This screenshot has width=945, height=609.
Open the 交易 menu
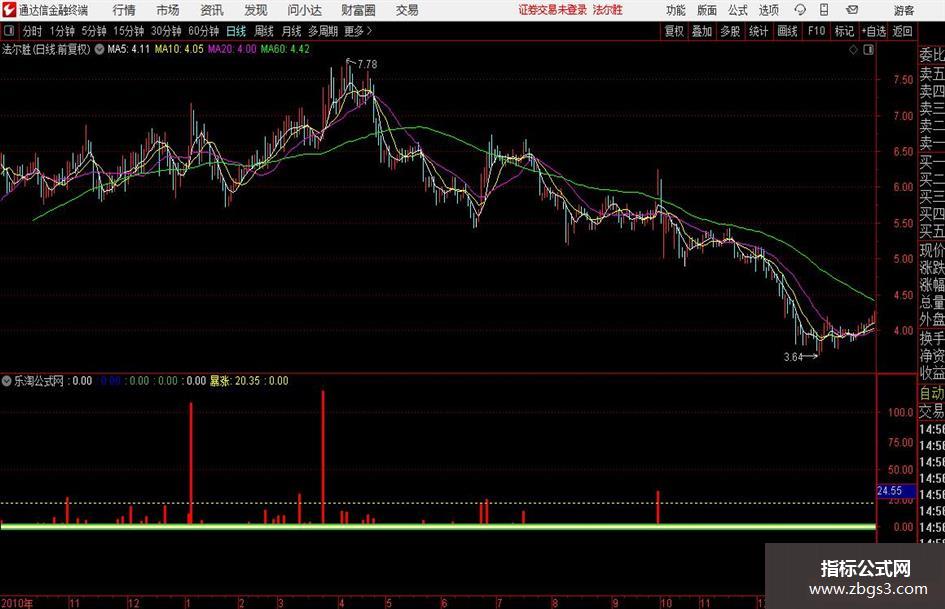point(407,10)
